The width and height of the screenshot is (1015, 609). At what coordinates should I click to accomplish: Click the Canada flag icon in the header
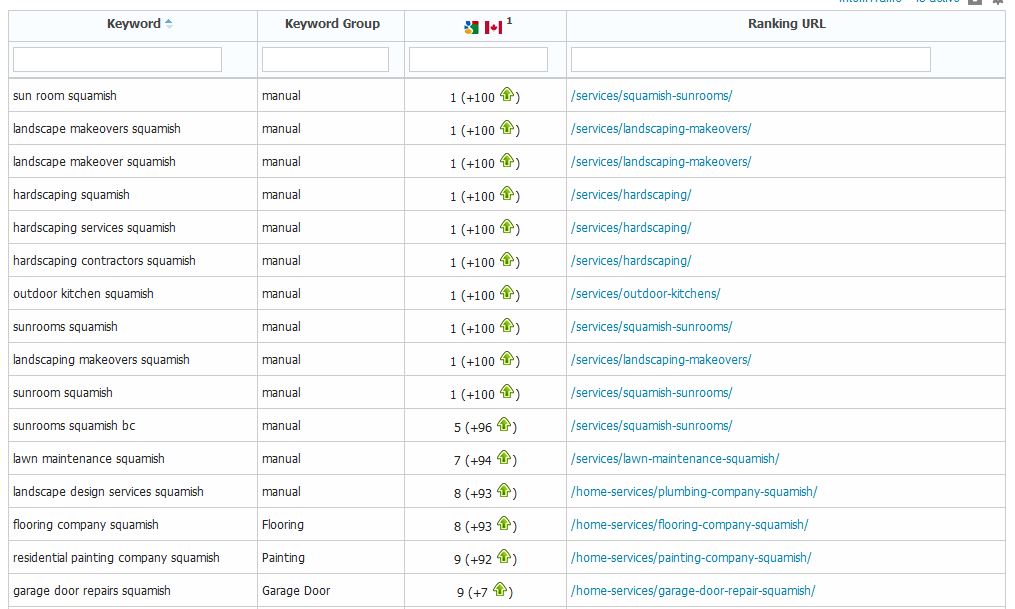point(493,27)
